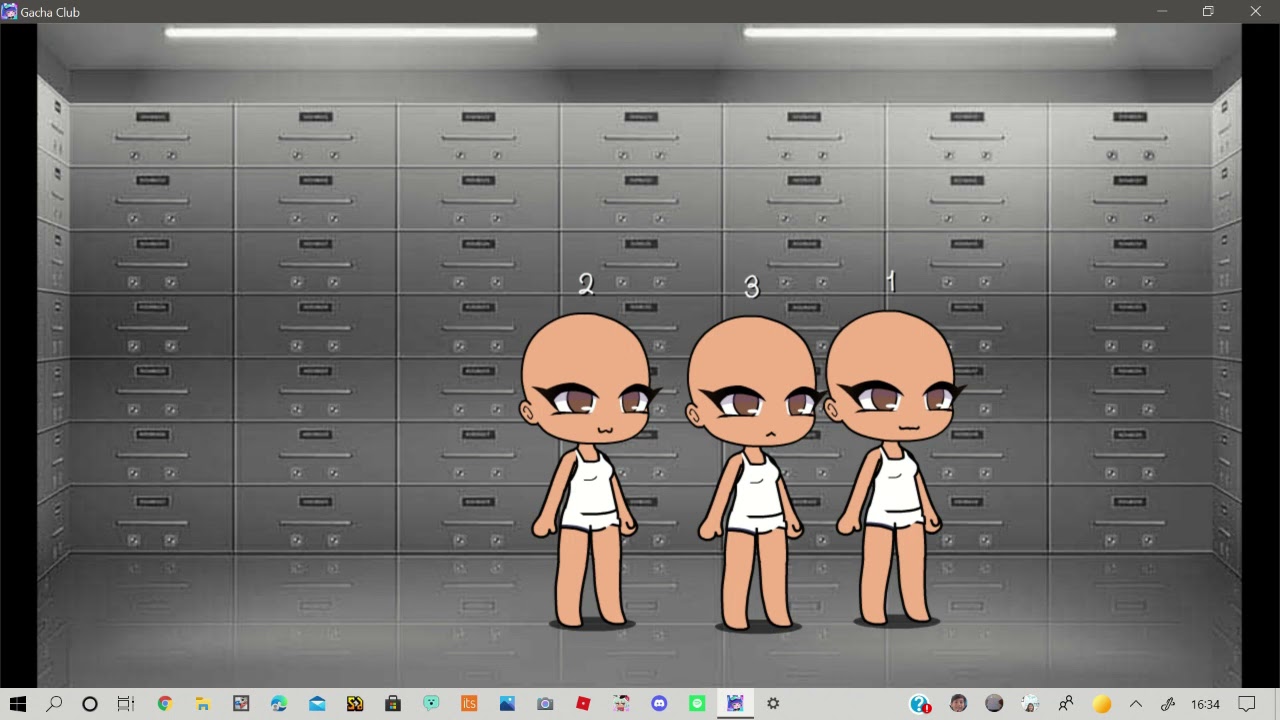Screen dimensions: 1280x720
Task: Close the Gacha Club window
Action: (x=1255, y=11)
